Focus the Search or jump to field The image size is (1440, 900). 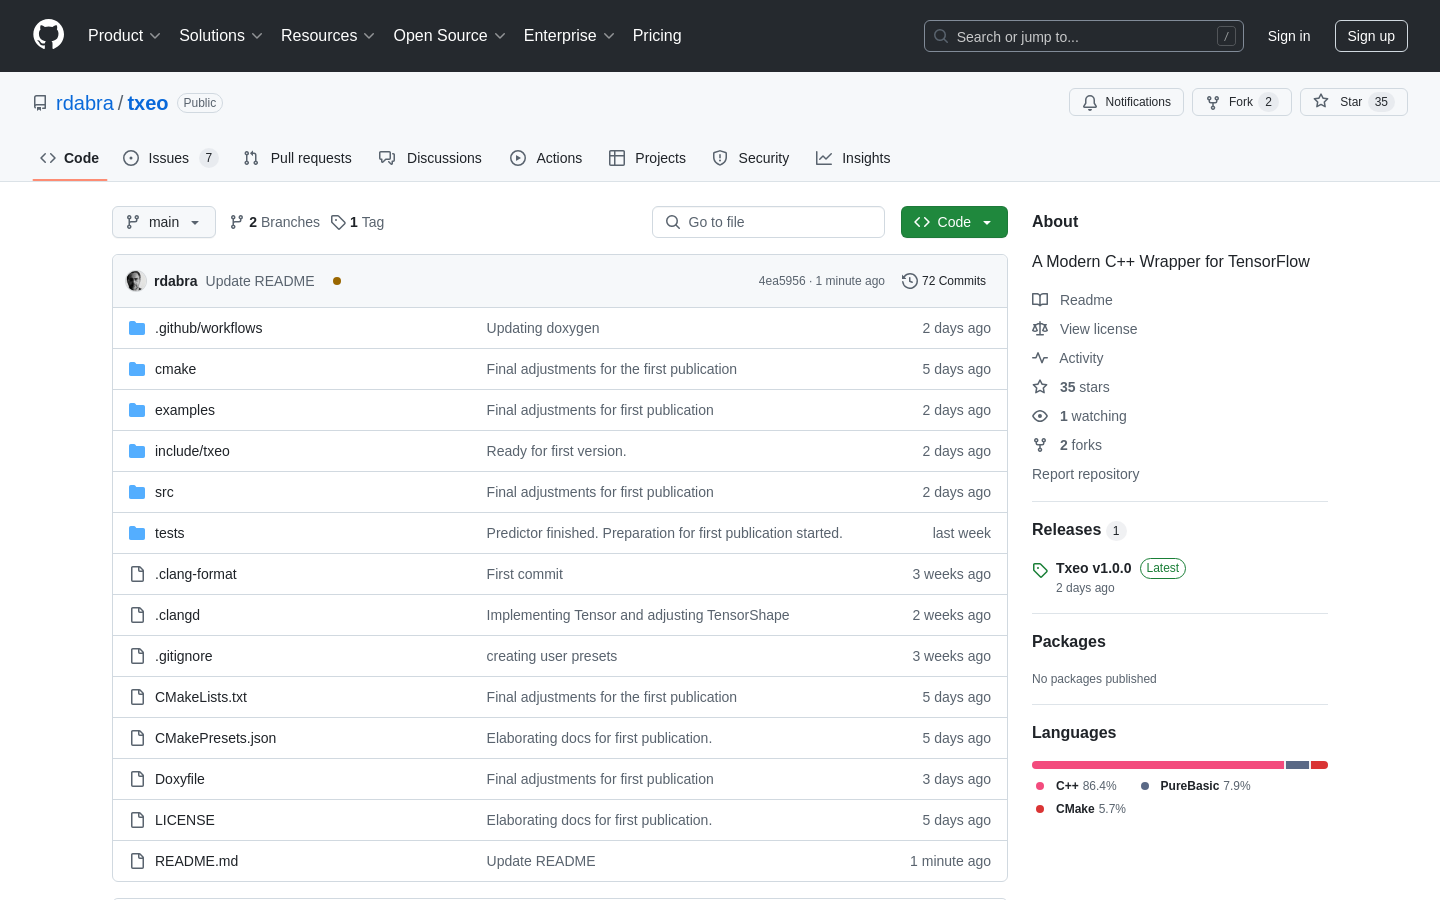tap(1084, 36)
